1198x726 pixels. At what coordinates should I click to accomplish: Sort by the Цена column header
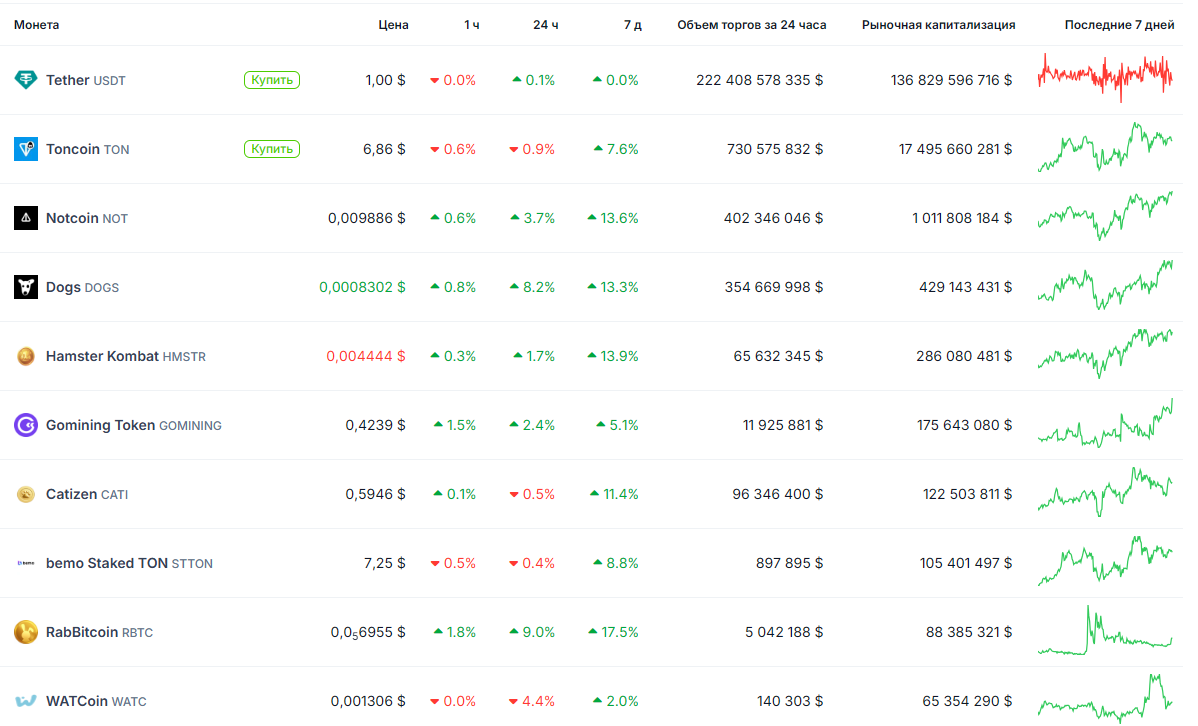coord(393,24)
